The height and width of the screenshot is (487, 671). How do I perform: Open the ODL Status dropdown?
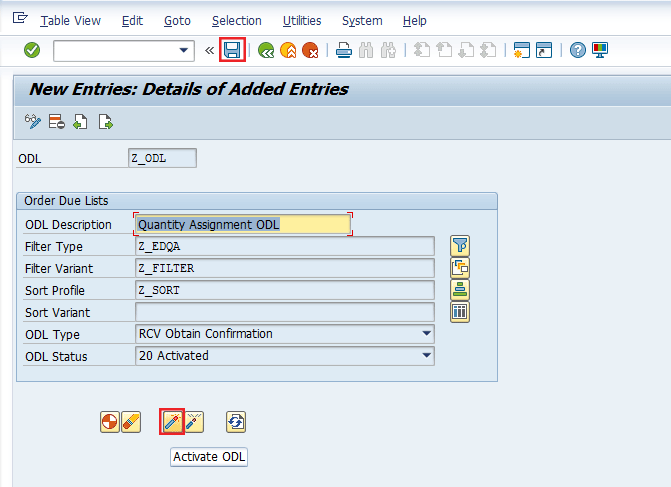(x=427, y=356)
